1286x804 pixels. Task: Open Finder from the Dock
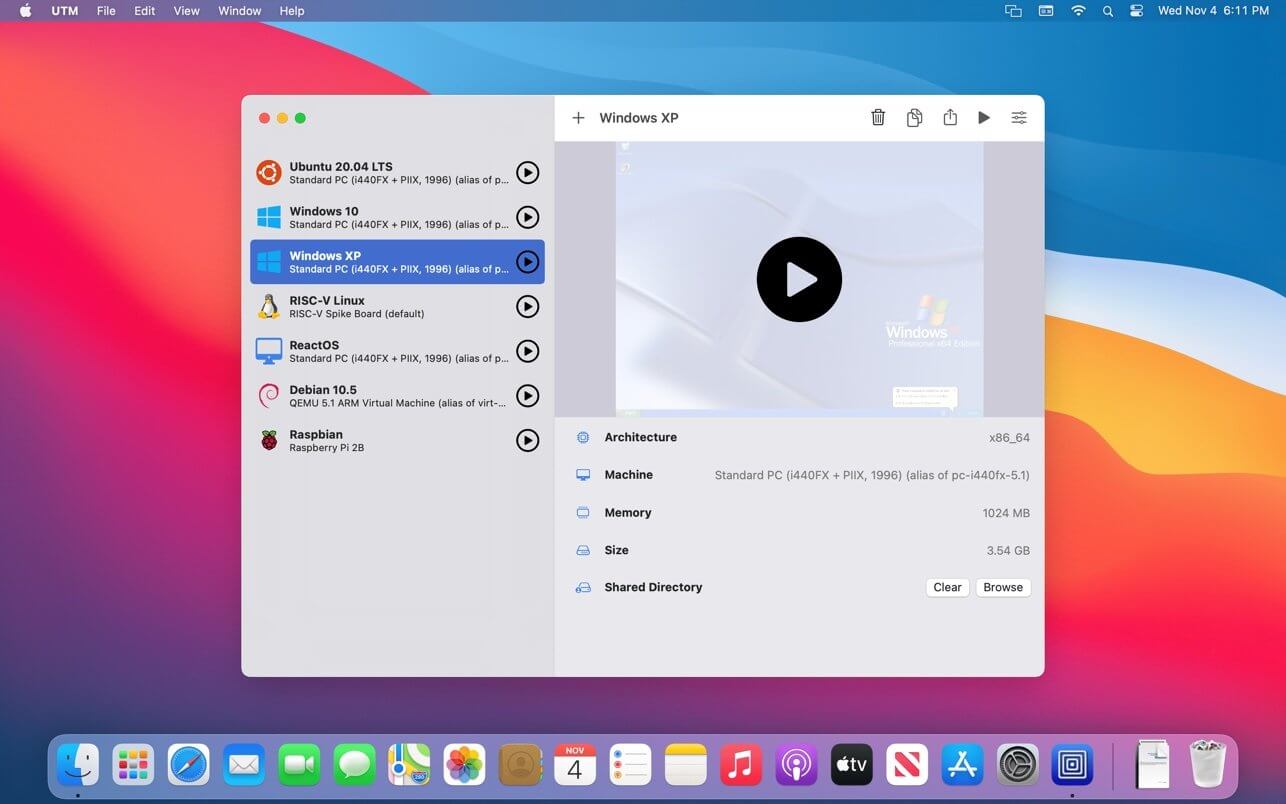tap(78, 766)
